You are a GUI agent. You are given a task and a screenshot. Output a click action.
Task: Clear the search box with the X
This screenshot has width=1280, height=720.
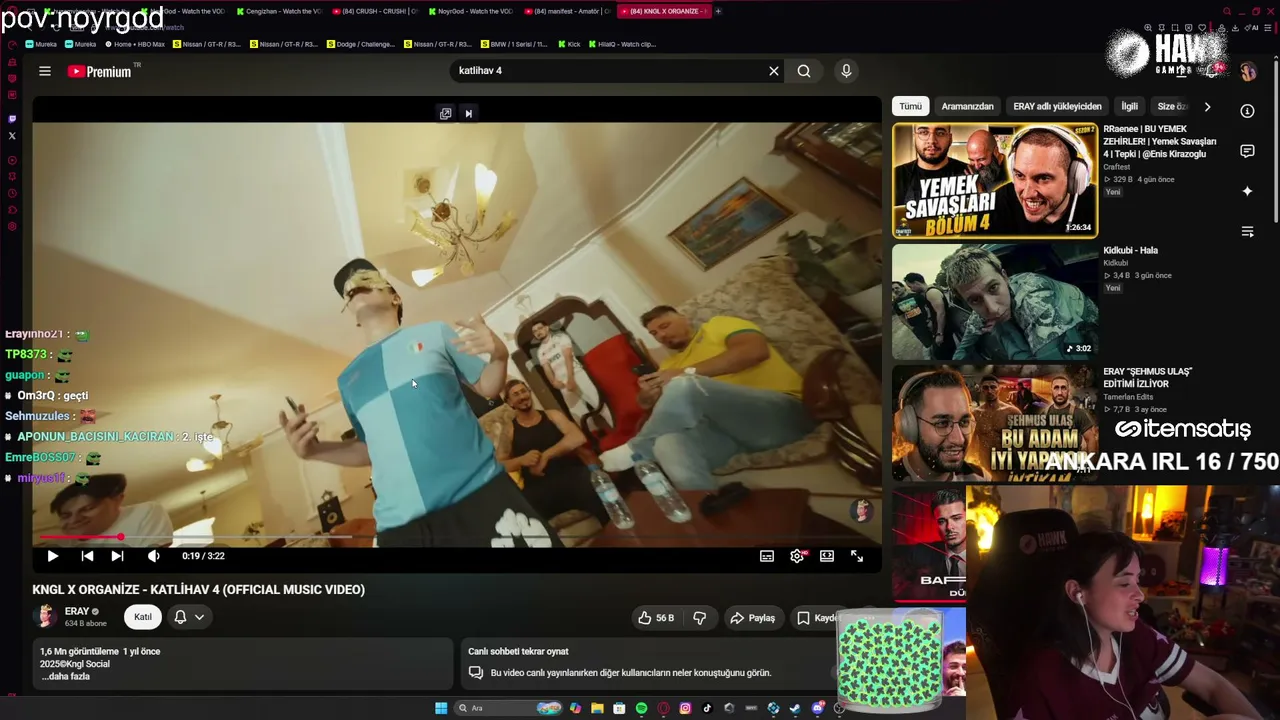[x=773, y=71]
